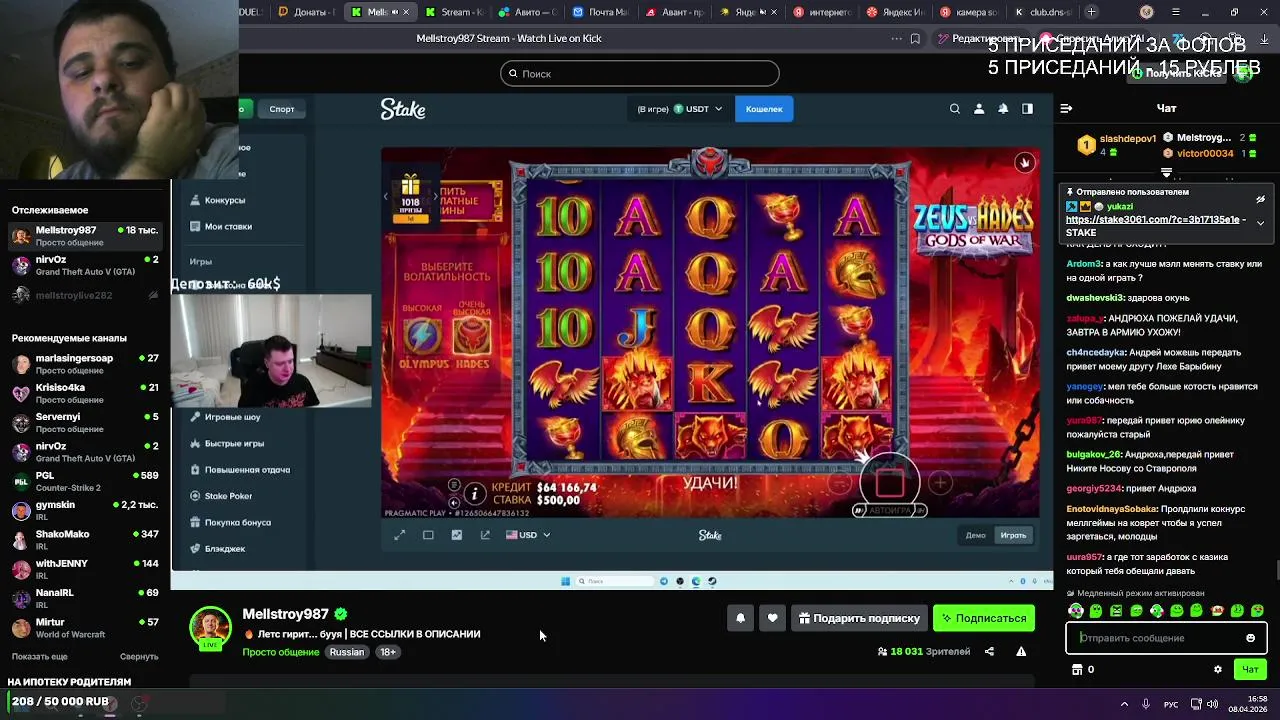Open live stats chart icon below game

457,535
